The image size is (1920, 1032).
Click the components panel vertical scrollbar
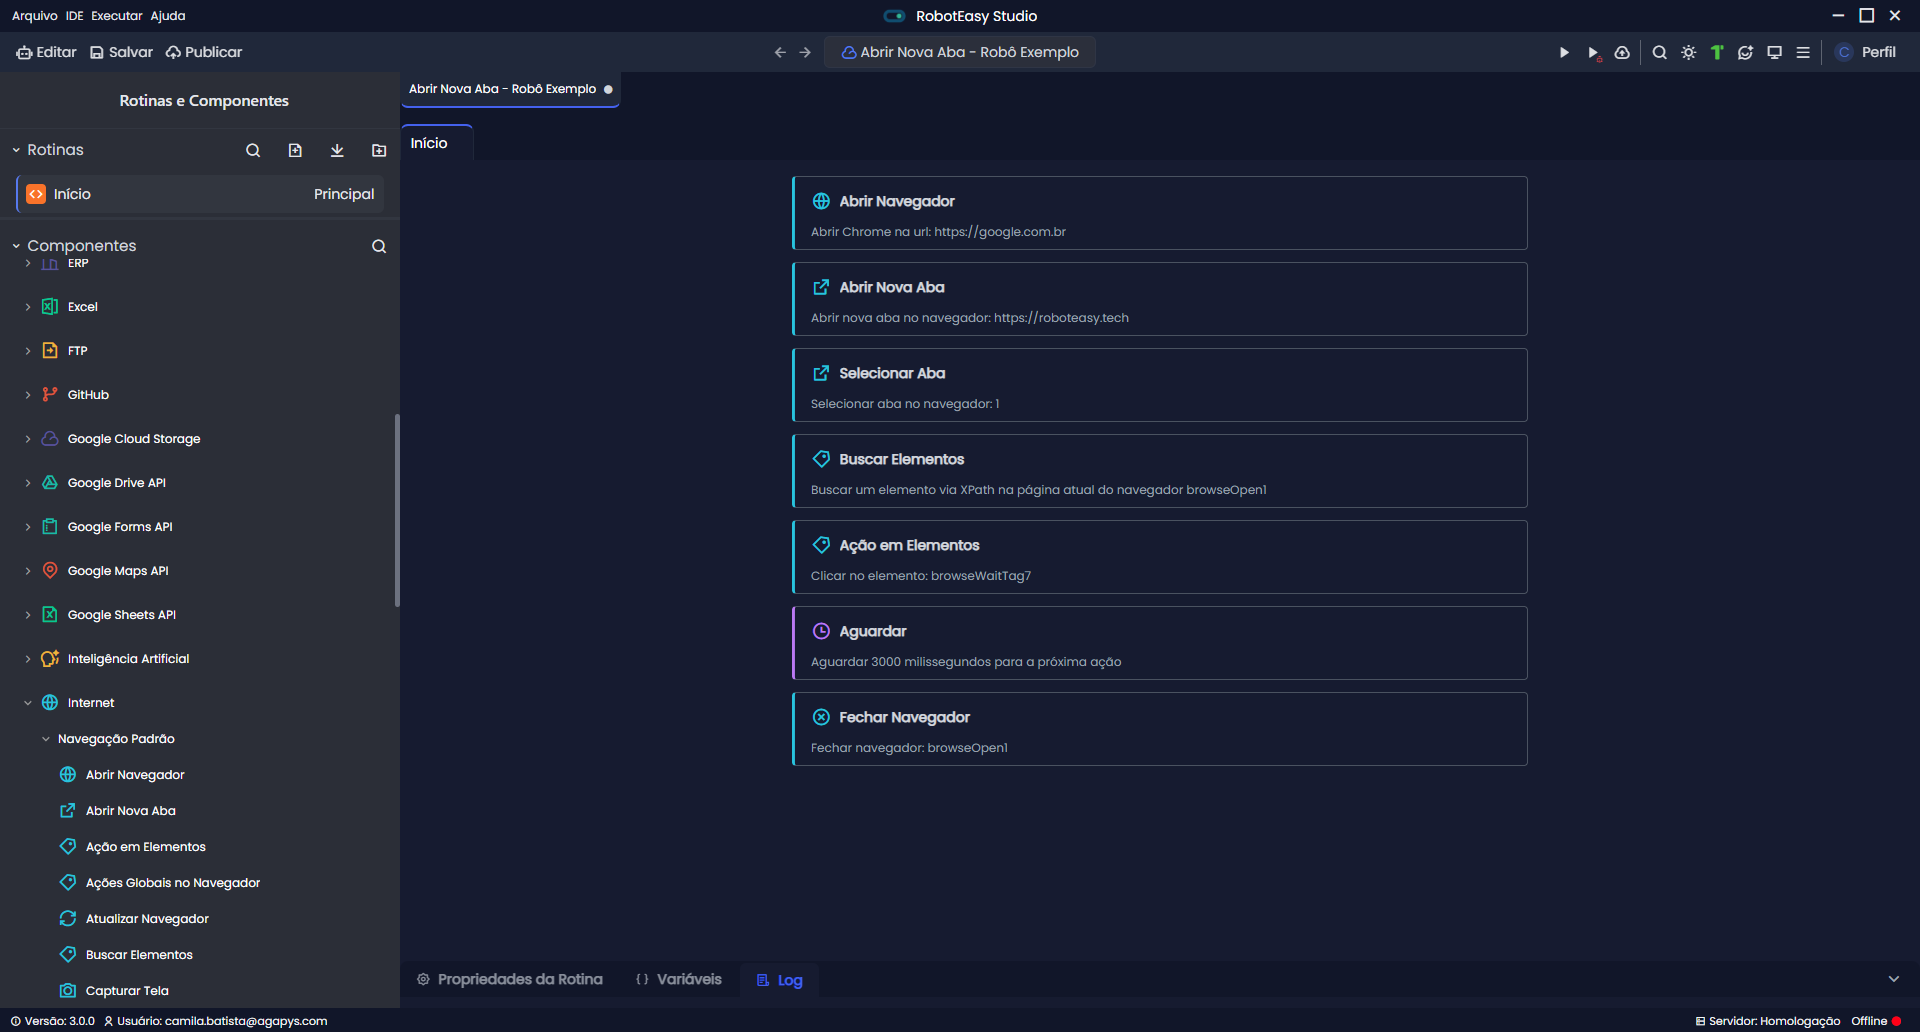pyautogui.click(x=397, y=510)
